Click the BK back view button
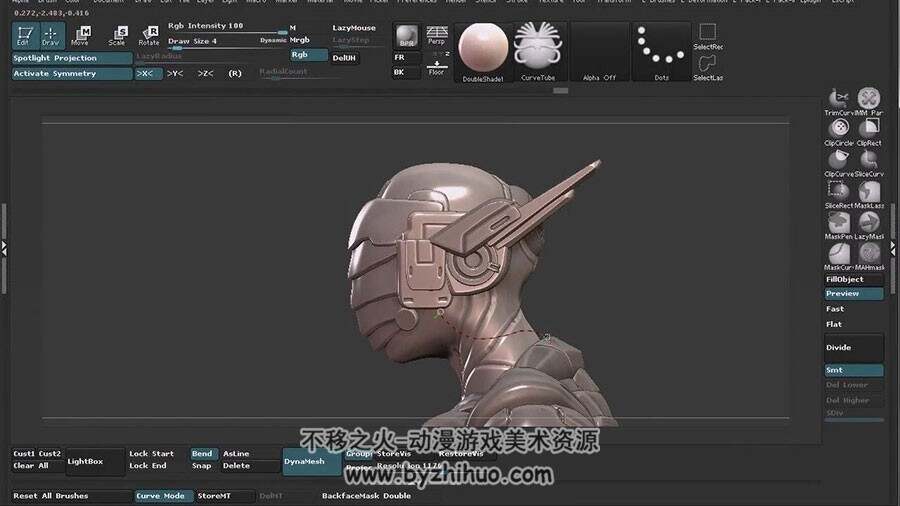The image size is (900, 506). point(406,72)
